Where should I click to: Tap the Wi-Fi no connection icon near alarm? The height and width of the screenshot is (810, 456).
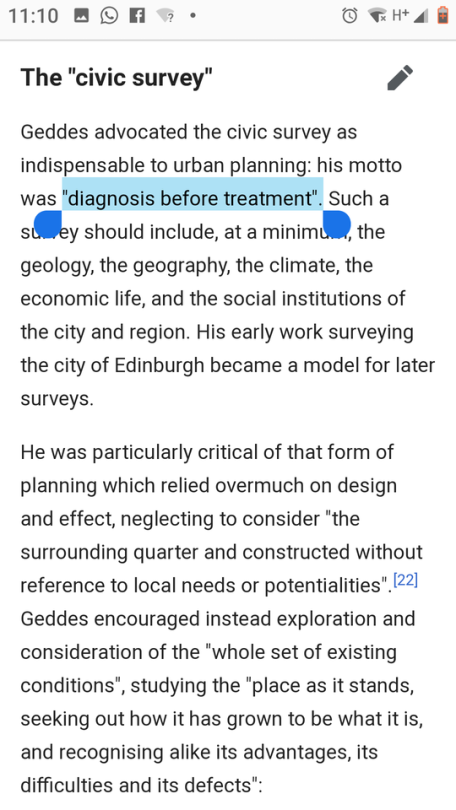pyautogui.click(x=378, y=15)
